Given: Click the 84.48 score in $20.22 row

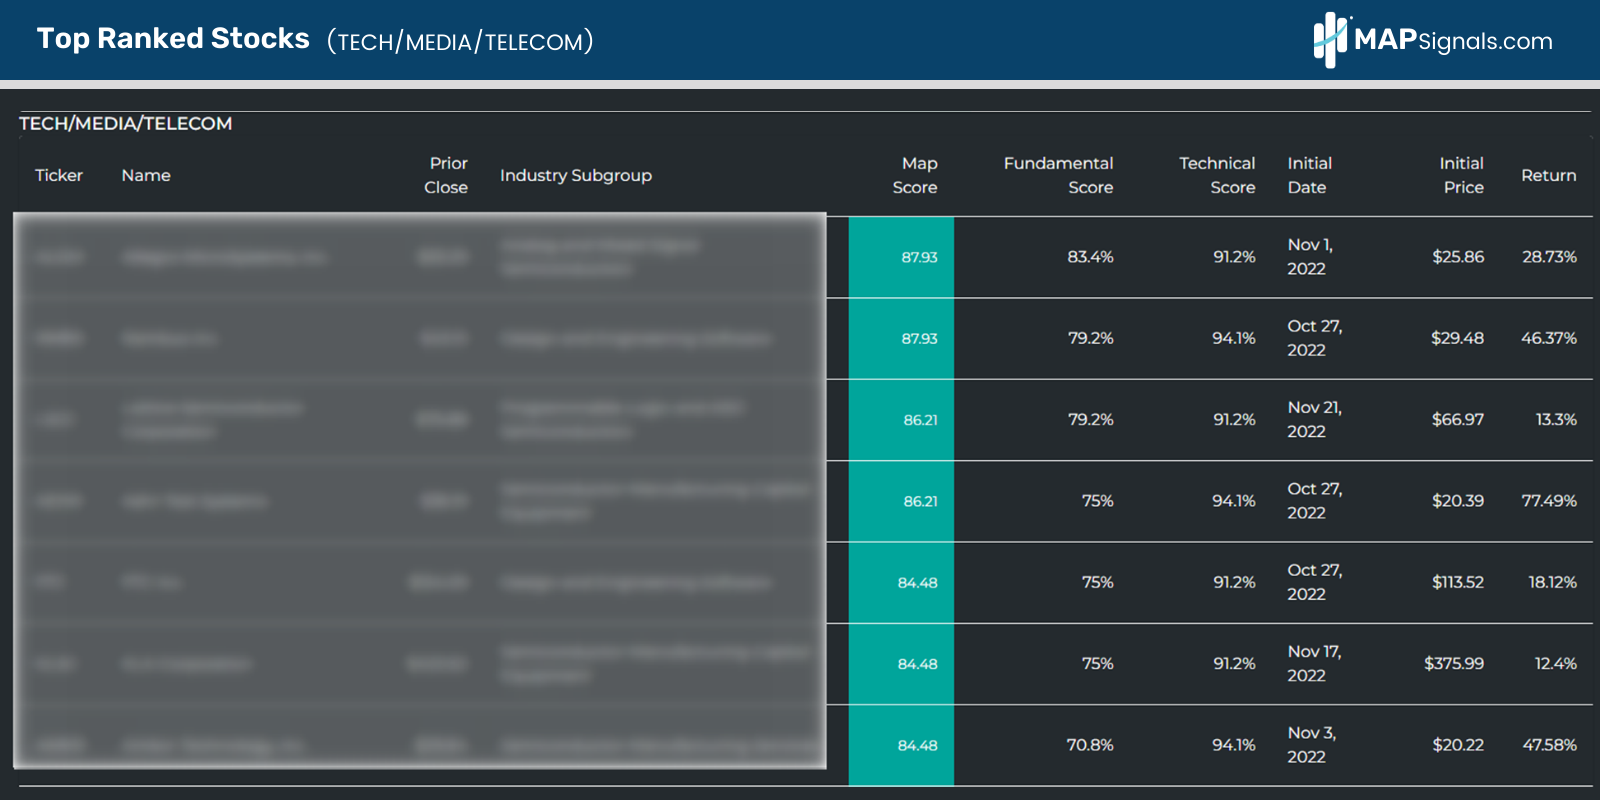Looking at the screenshot, I should (x=918, y=745).
